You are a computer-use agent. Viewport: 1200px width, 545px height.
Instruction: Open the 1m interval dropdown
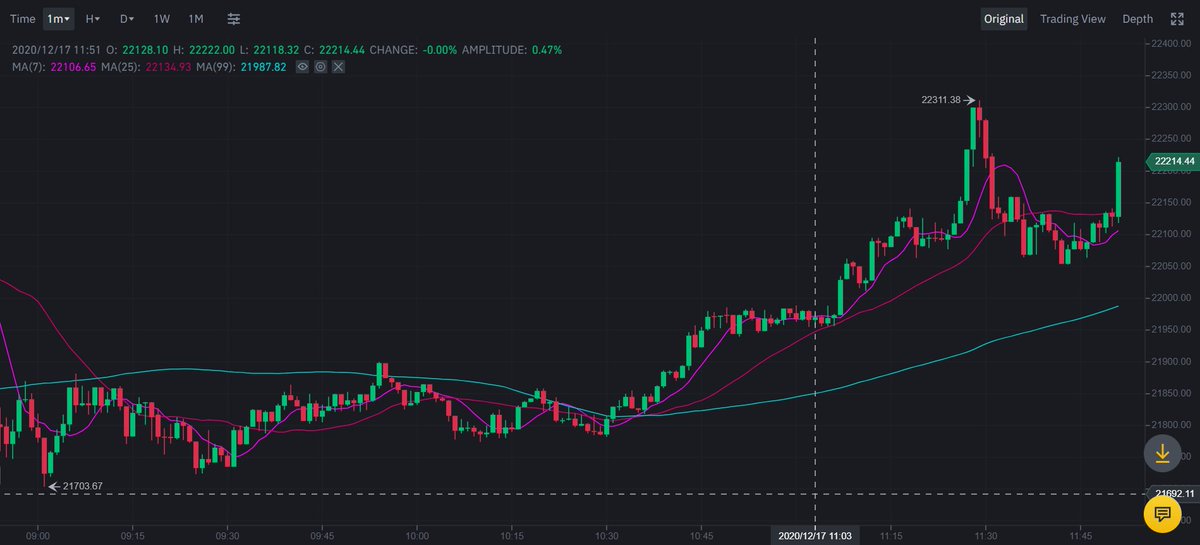pyautogui.click(x=59, y=18)
